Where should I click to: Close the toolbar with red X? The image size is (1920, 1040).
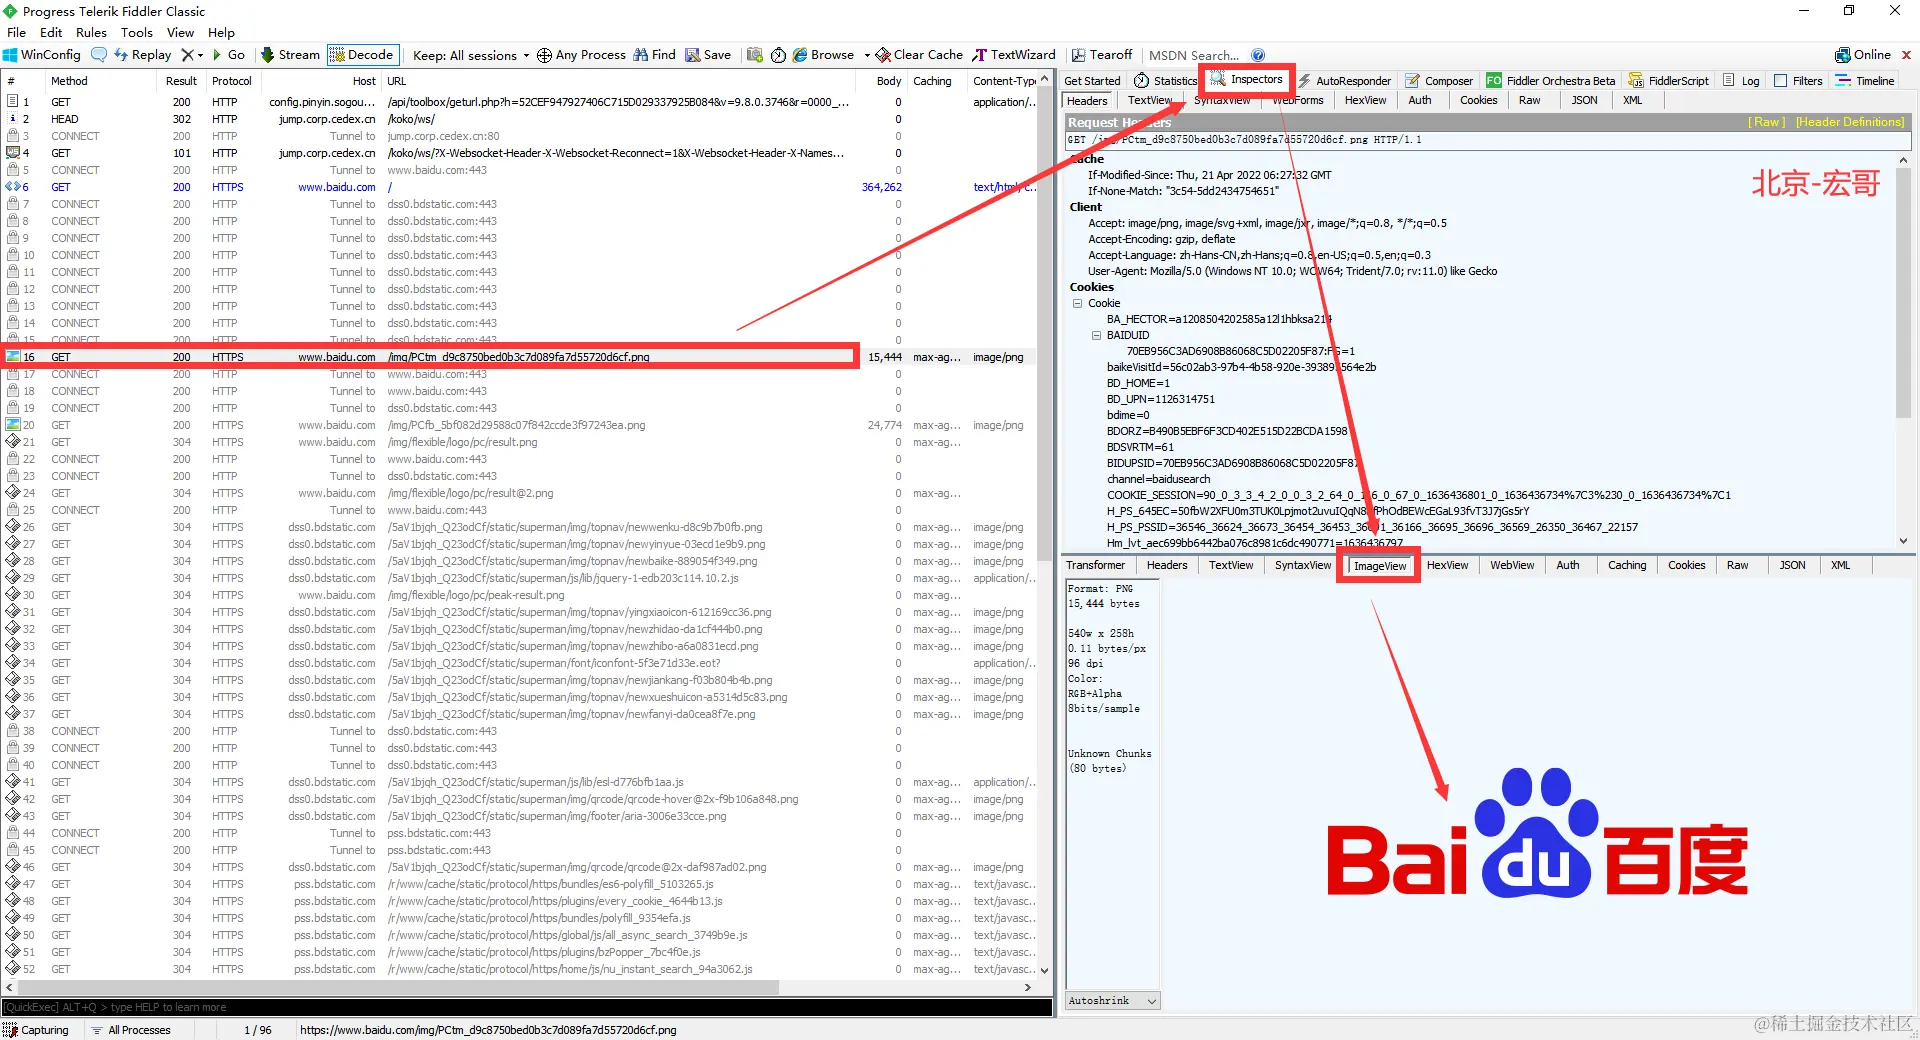(1906, 55)
